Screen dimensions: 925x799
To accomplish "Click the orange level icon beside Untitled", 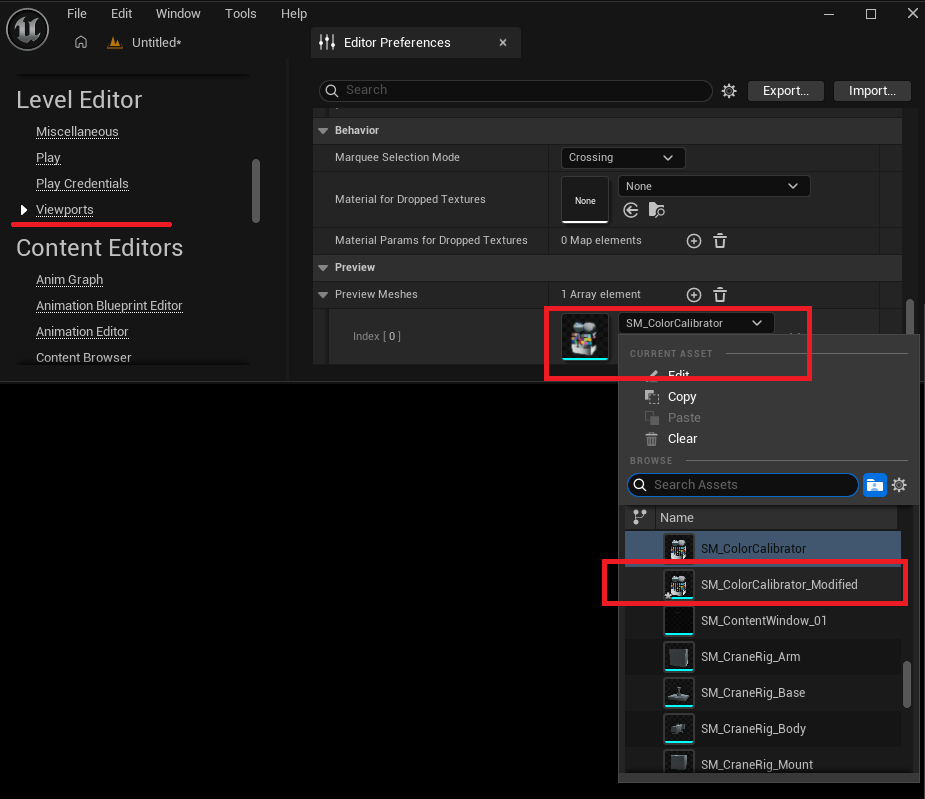I will (x=114, y=42).
